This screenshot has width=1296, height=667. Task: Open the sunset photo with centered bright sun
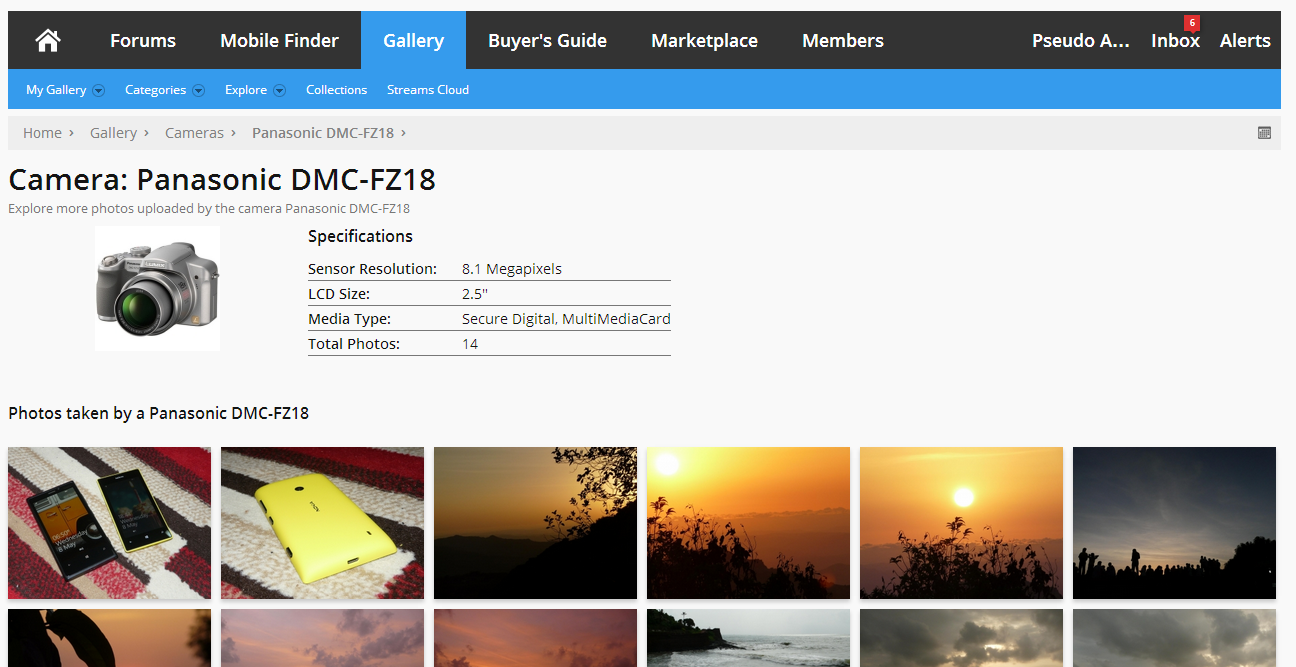coord(961,523)
